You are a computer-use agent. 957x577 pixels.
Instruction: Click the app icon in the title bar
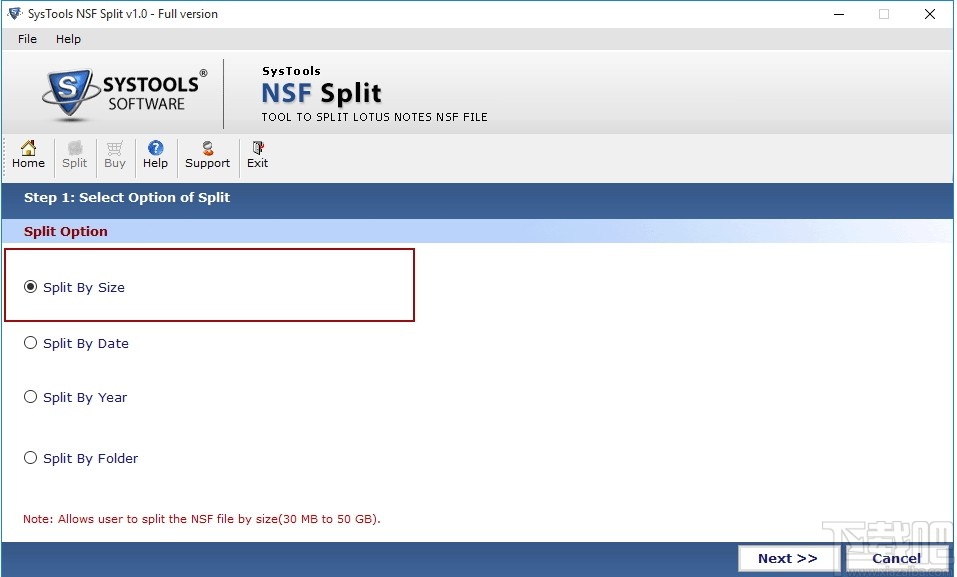tap(15, 13)
